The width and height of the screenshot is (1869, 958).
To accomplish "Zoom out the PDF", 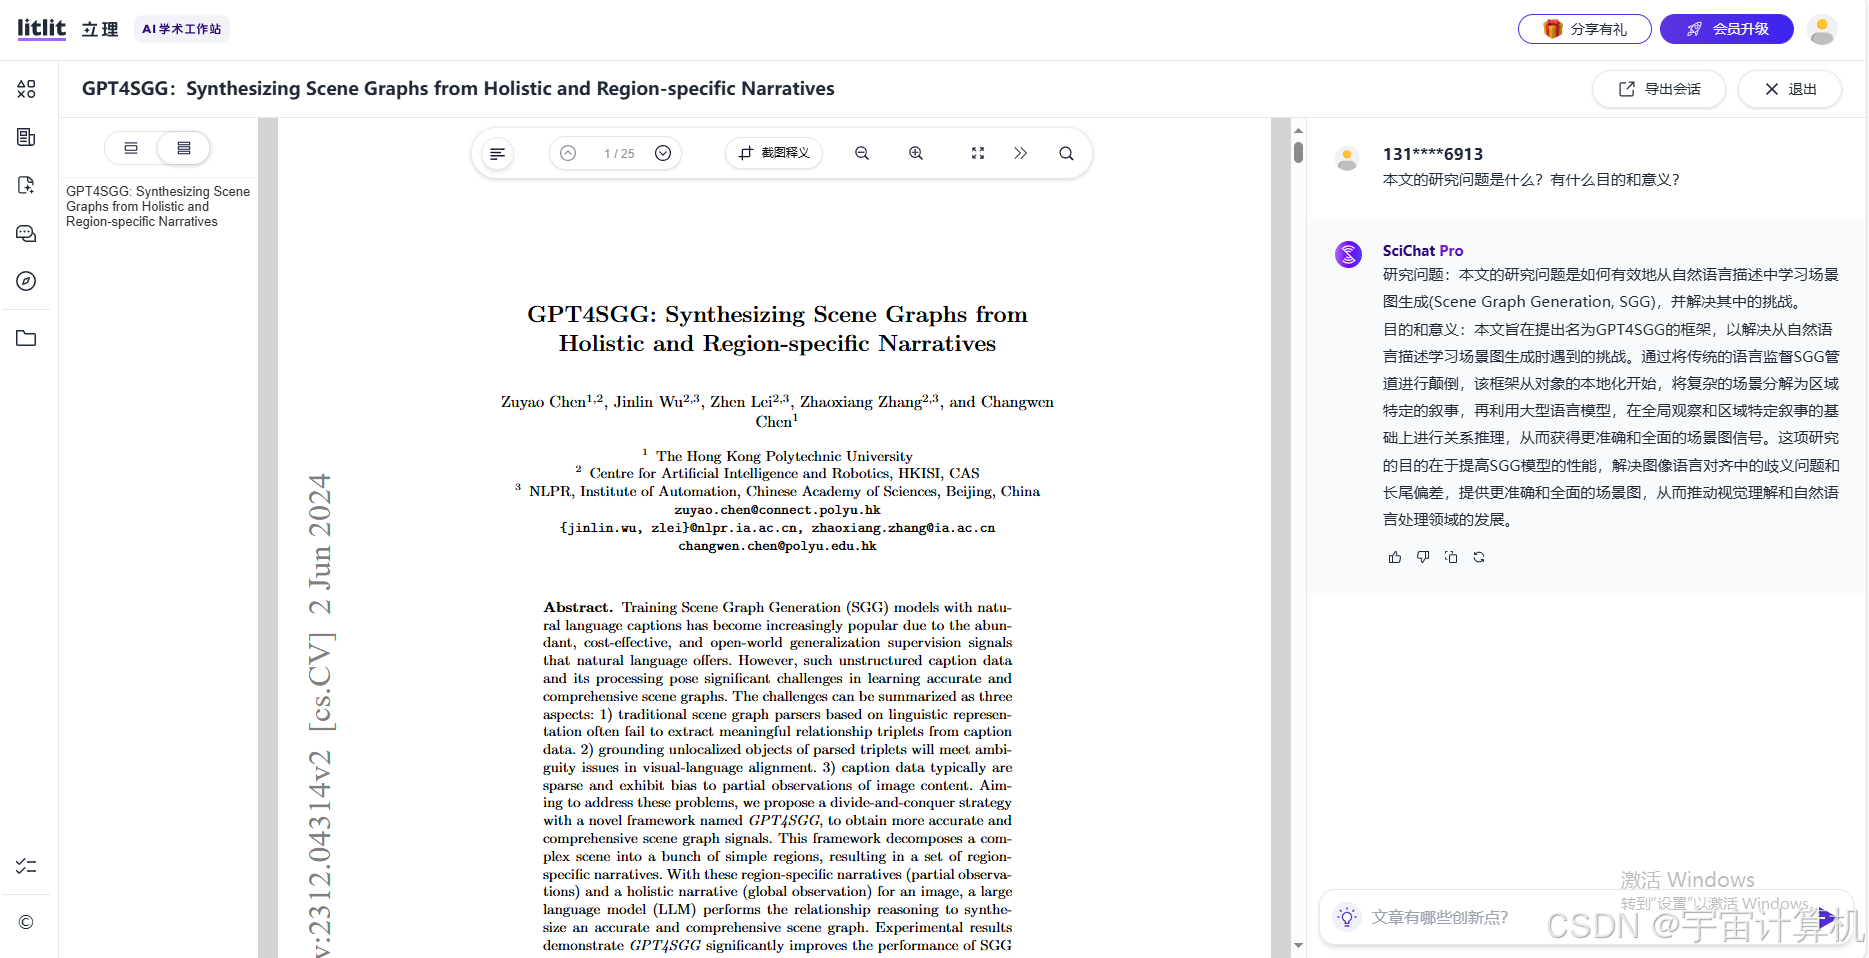I will (862, 153).
